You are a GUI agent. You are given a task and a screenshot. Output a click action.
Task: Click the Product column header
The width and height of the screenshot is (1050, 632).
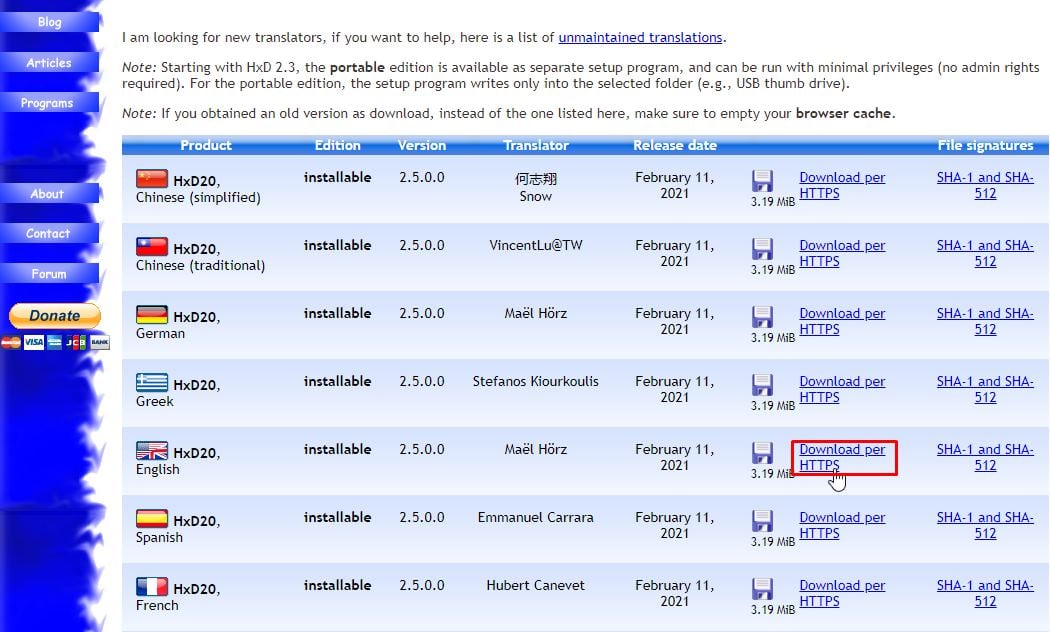click(206, 145)
